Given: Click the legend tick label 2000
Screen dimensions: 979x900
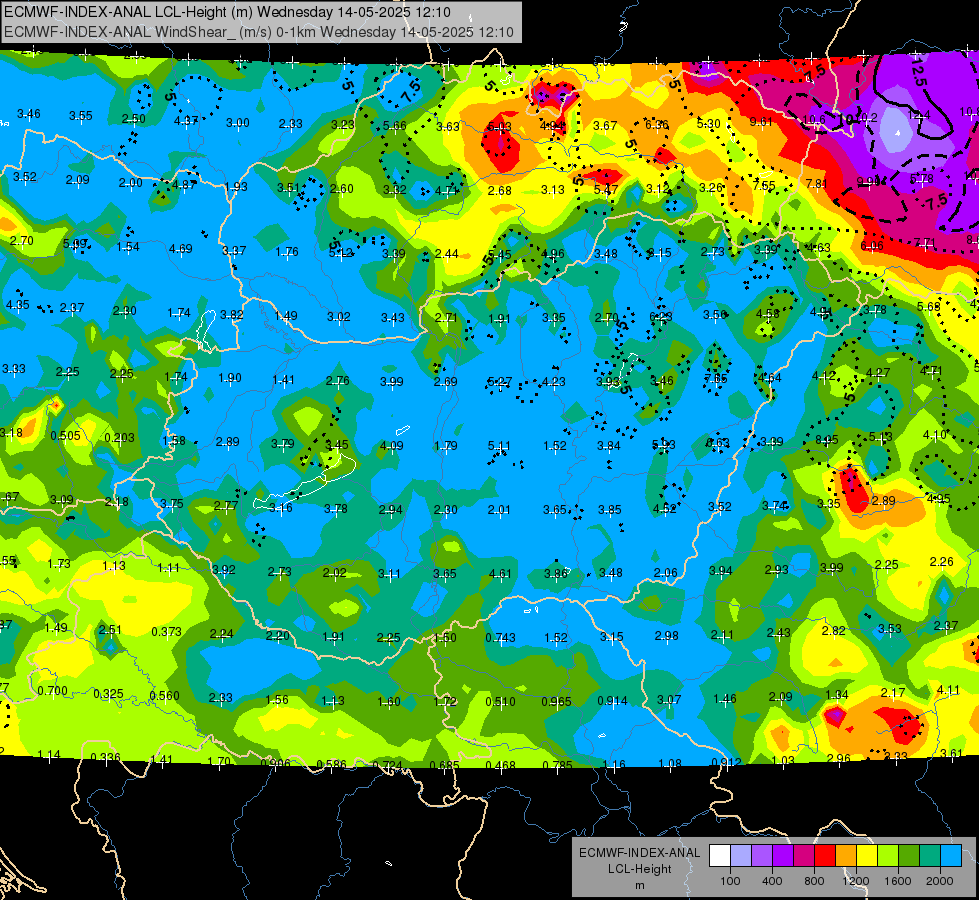Looking at the screenshot, I should (x=939, y=881).
